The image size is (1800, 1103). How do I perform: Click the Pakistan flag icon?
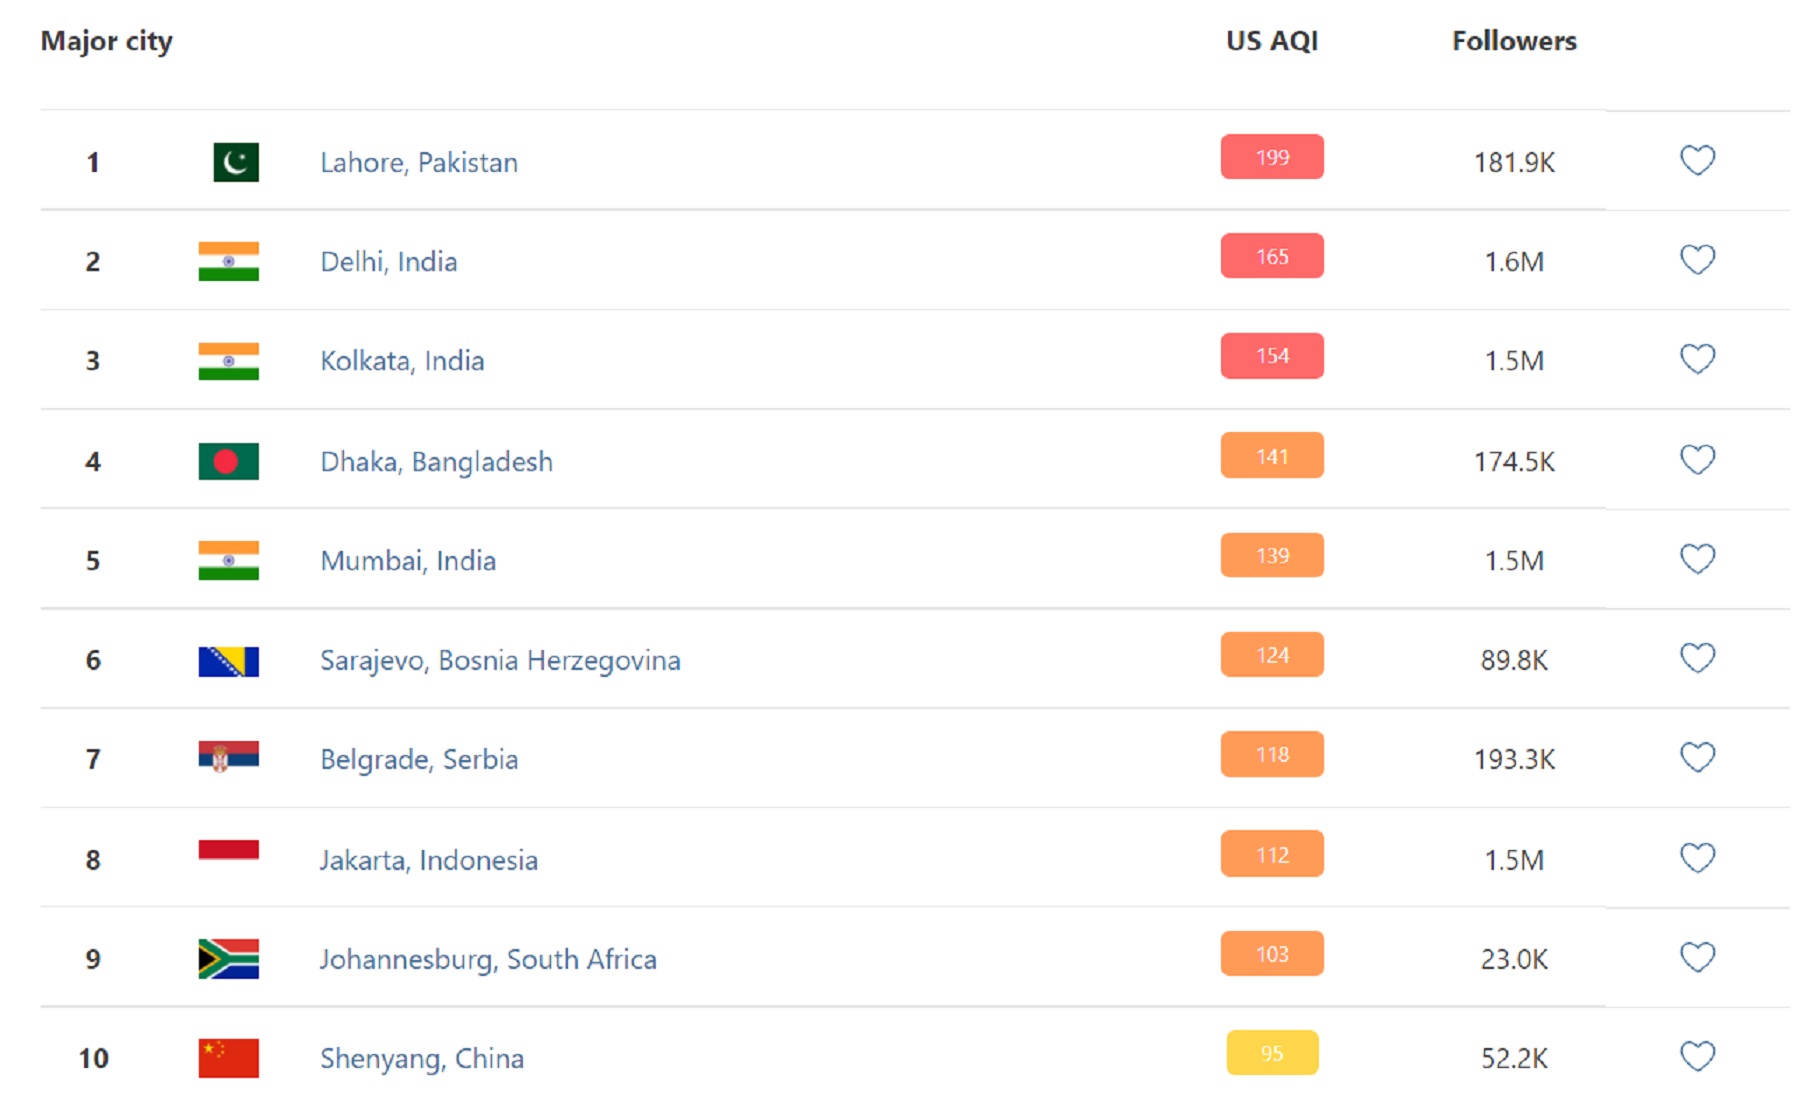point(236,162)
